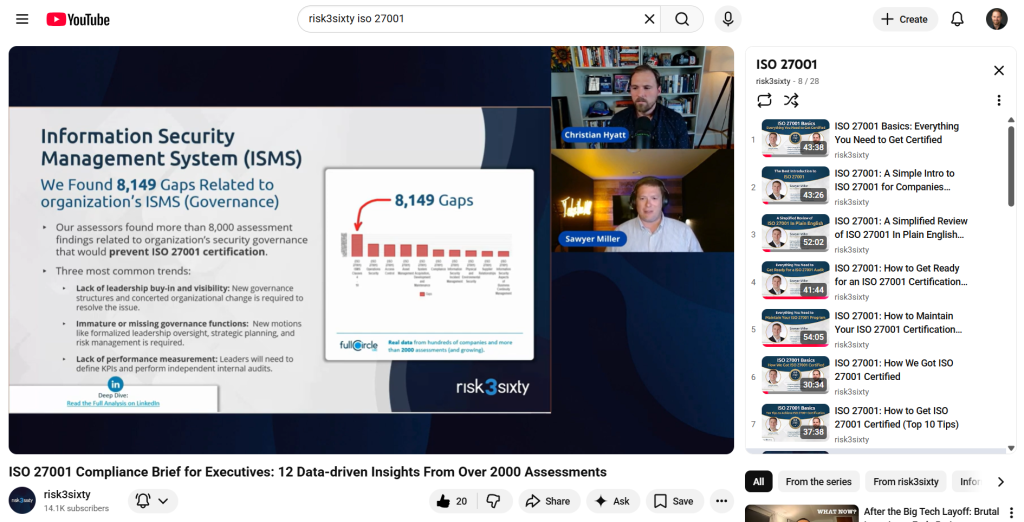This screenshot has height=522, width=1024.
Task: Toggle playlist shuffle
Action: pyautogui.click(x=791, y=100)
